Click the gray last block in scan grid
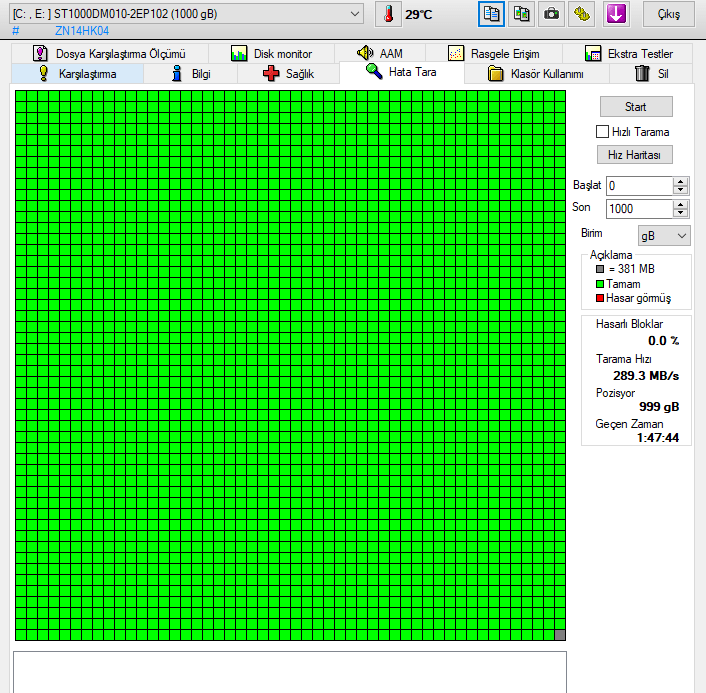The height and width of the screenshot is (693, 706). tap(560, 635)
